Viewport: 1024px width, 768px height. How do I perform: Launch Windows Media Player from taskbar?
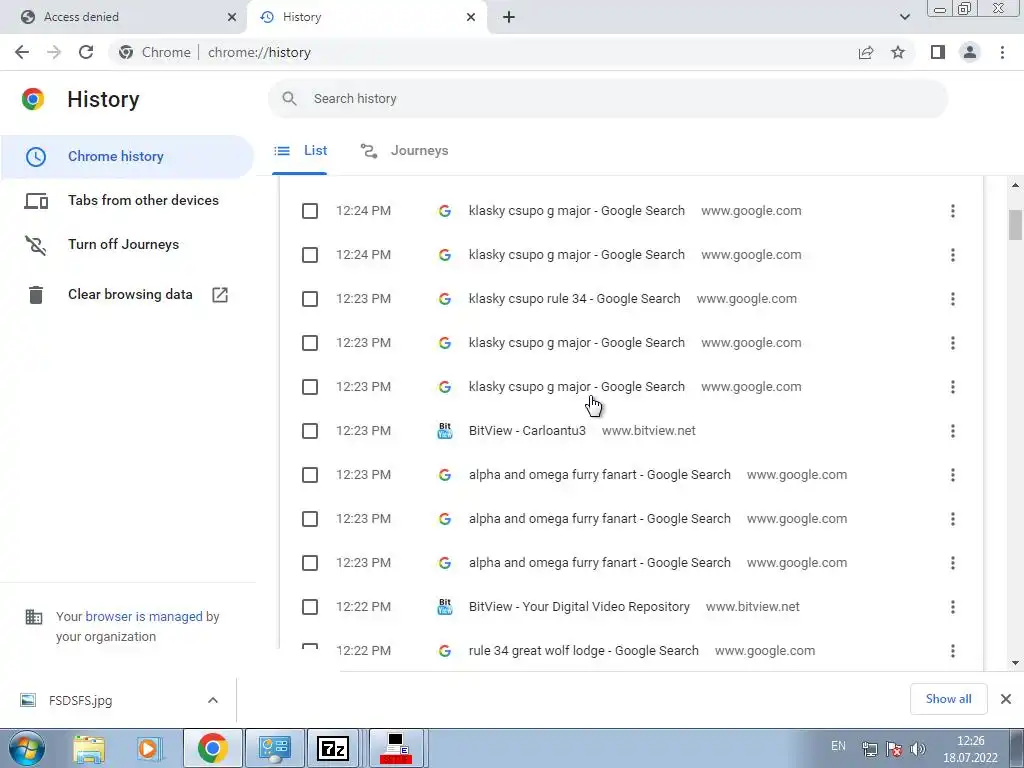click(x=148, y=748)
